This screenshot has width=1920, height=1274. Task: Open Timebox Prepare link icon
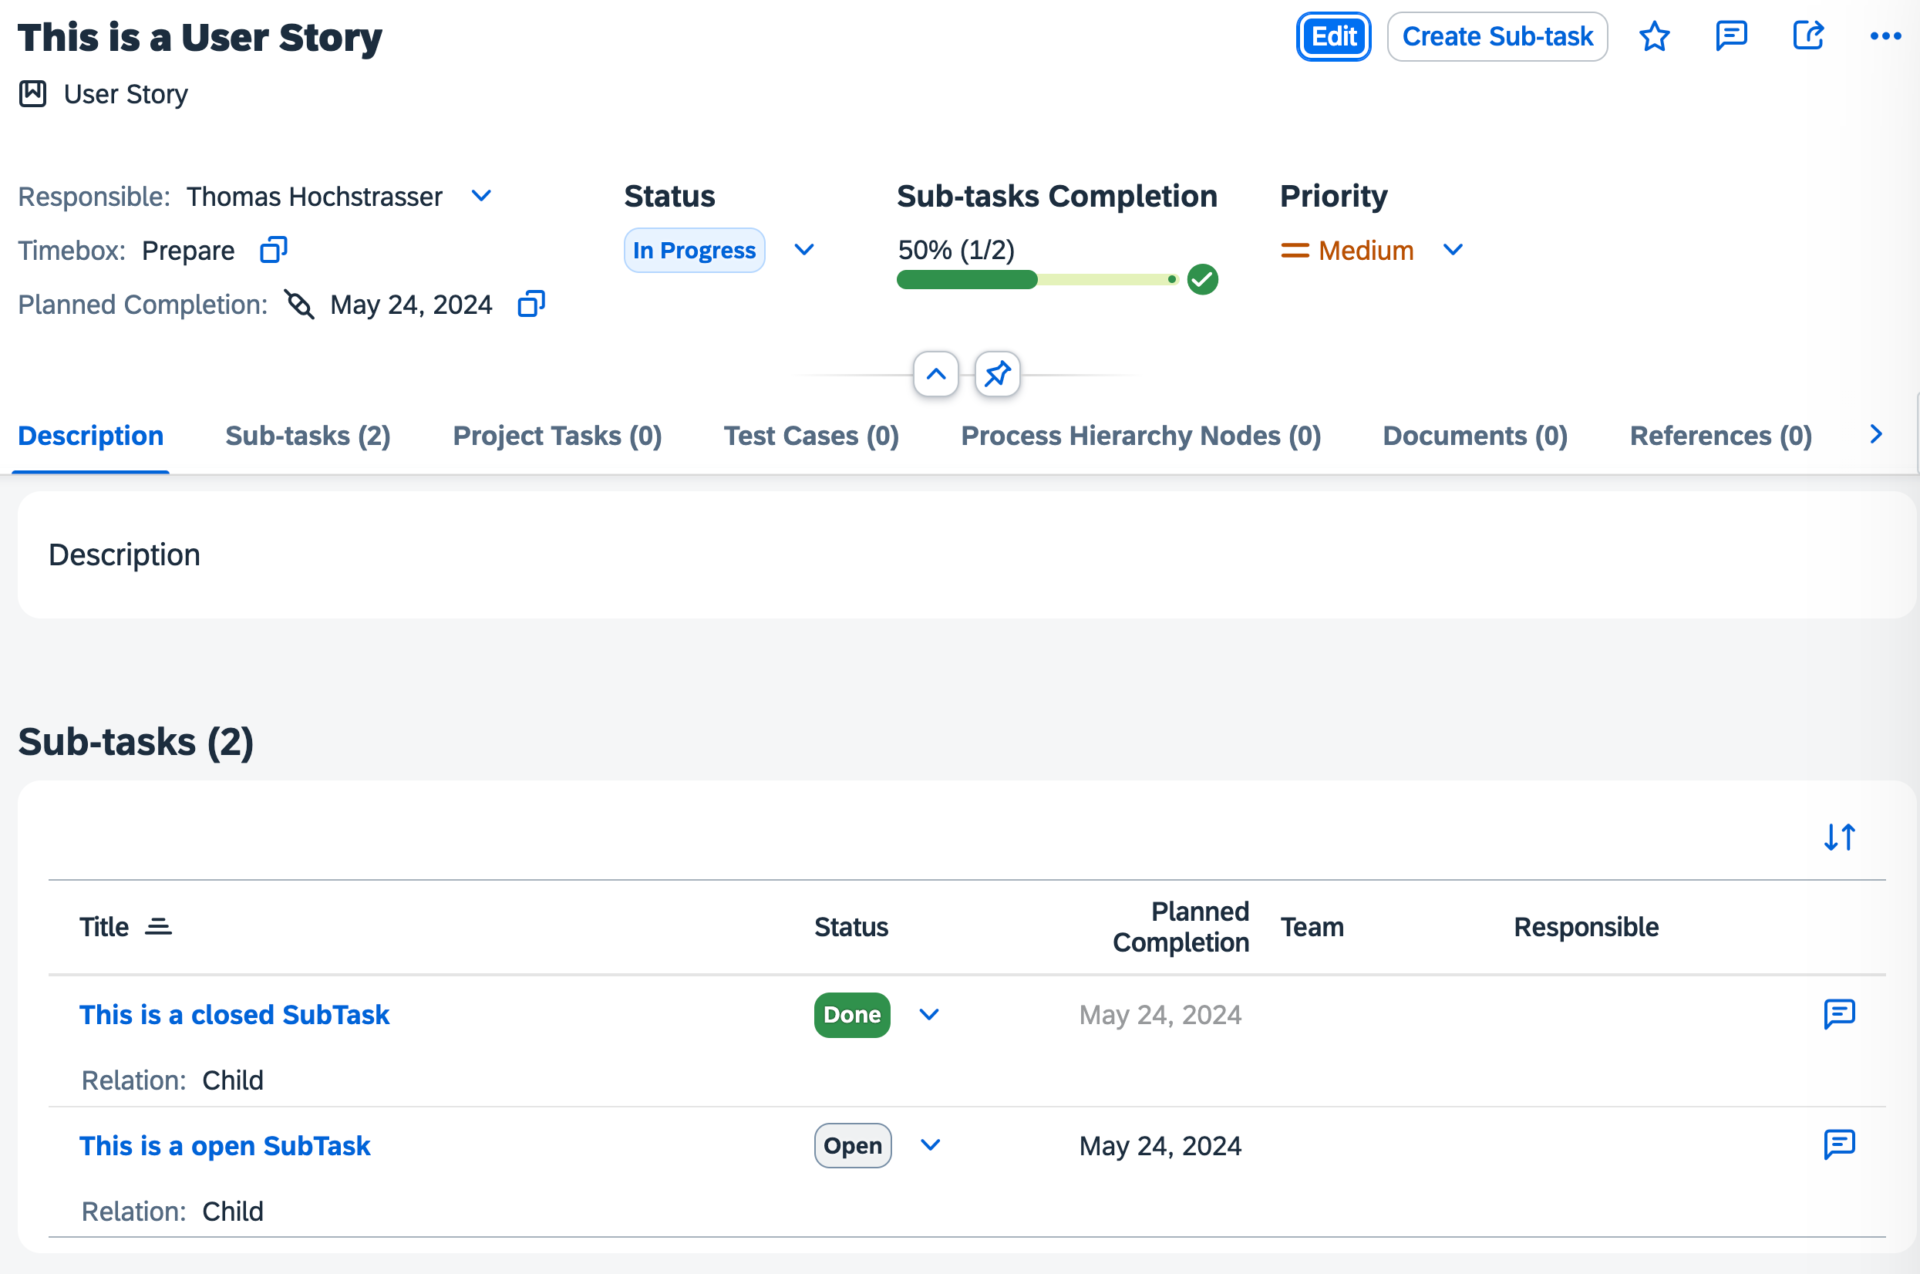tap(273, 250)
